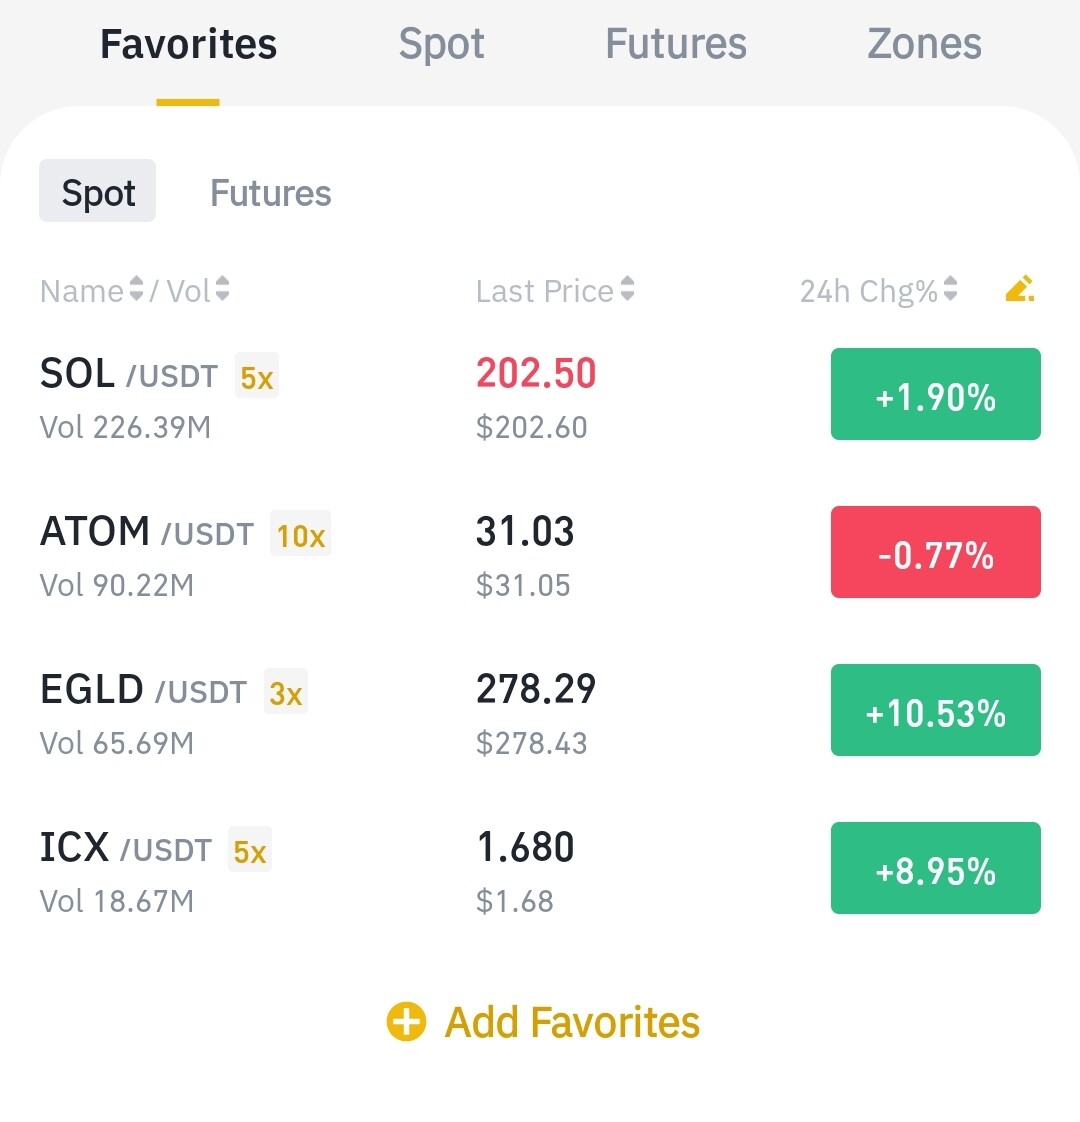This screenshot has width=1080, height=1122.
Task: Open the top Futures tab
Action: click(x=676, y=44)
